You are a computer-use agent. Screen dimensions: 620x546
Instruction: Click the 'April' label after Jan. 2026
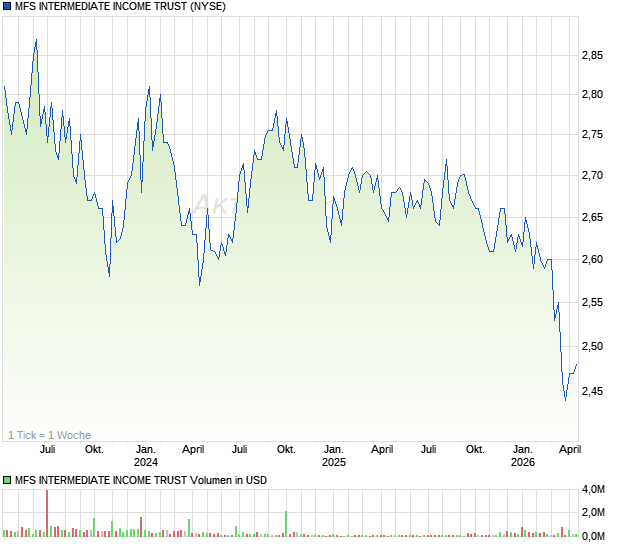click(x=570, y=450)
